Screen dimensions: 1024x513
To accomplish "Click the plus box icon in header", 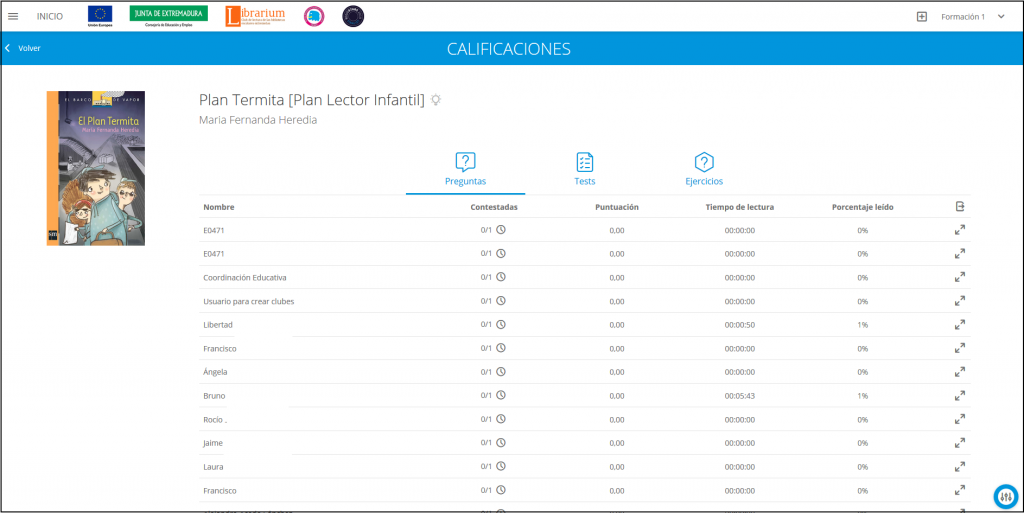I will [922, 17].
